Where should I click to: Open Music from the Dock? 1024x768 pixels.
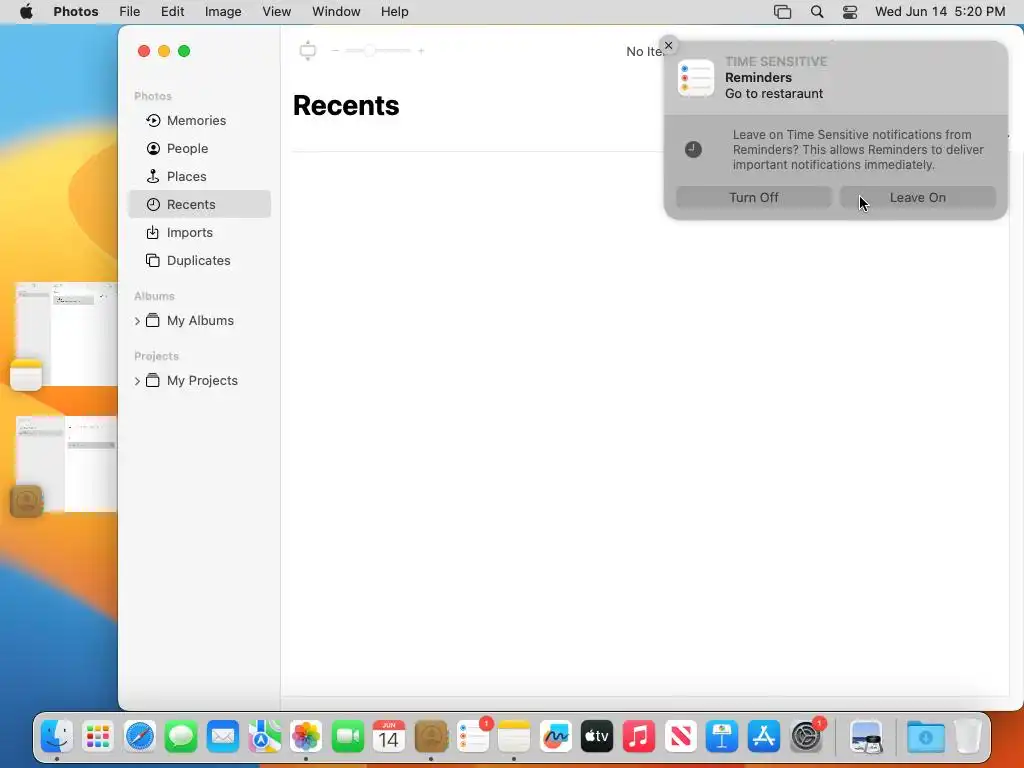(x=639, y=737)
